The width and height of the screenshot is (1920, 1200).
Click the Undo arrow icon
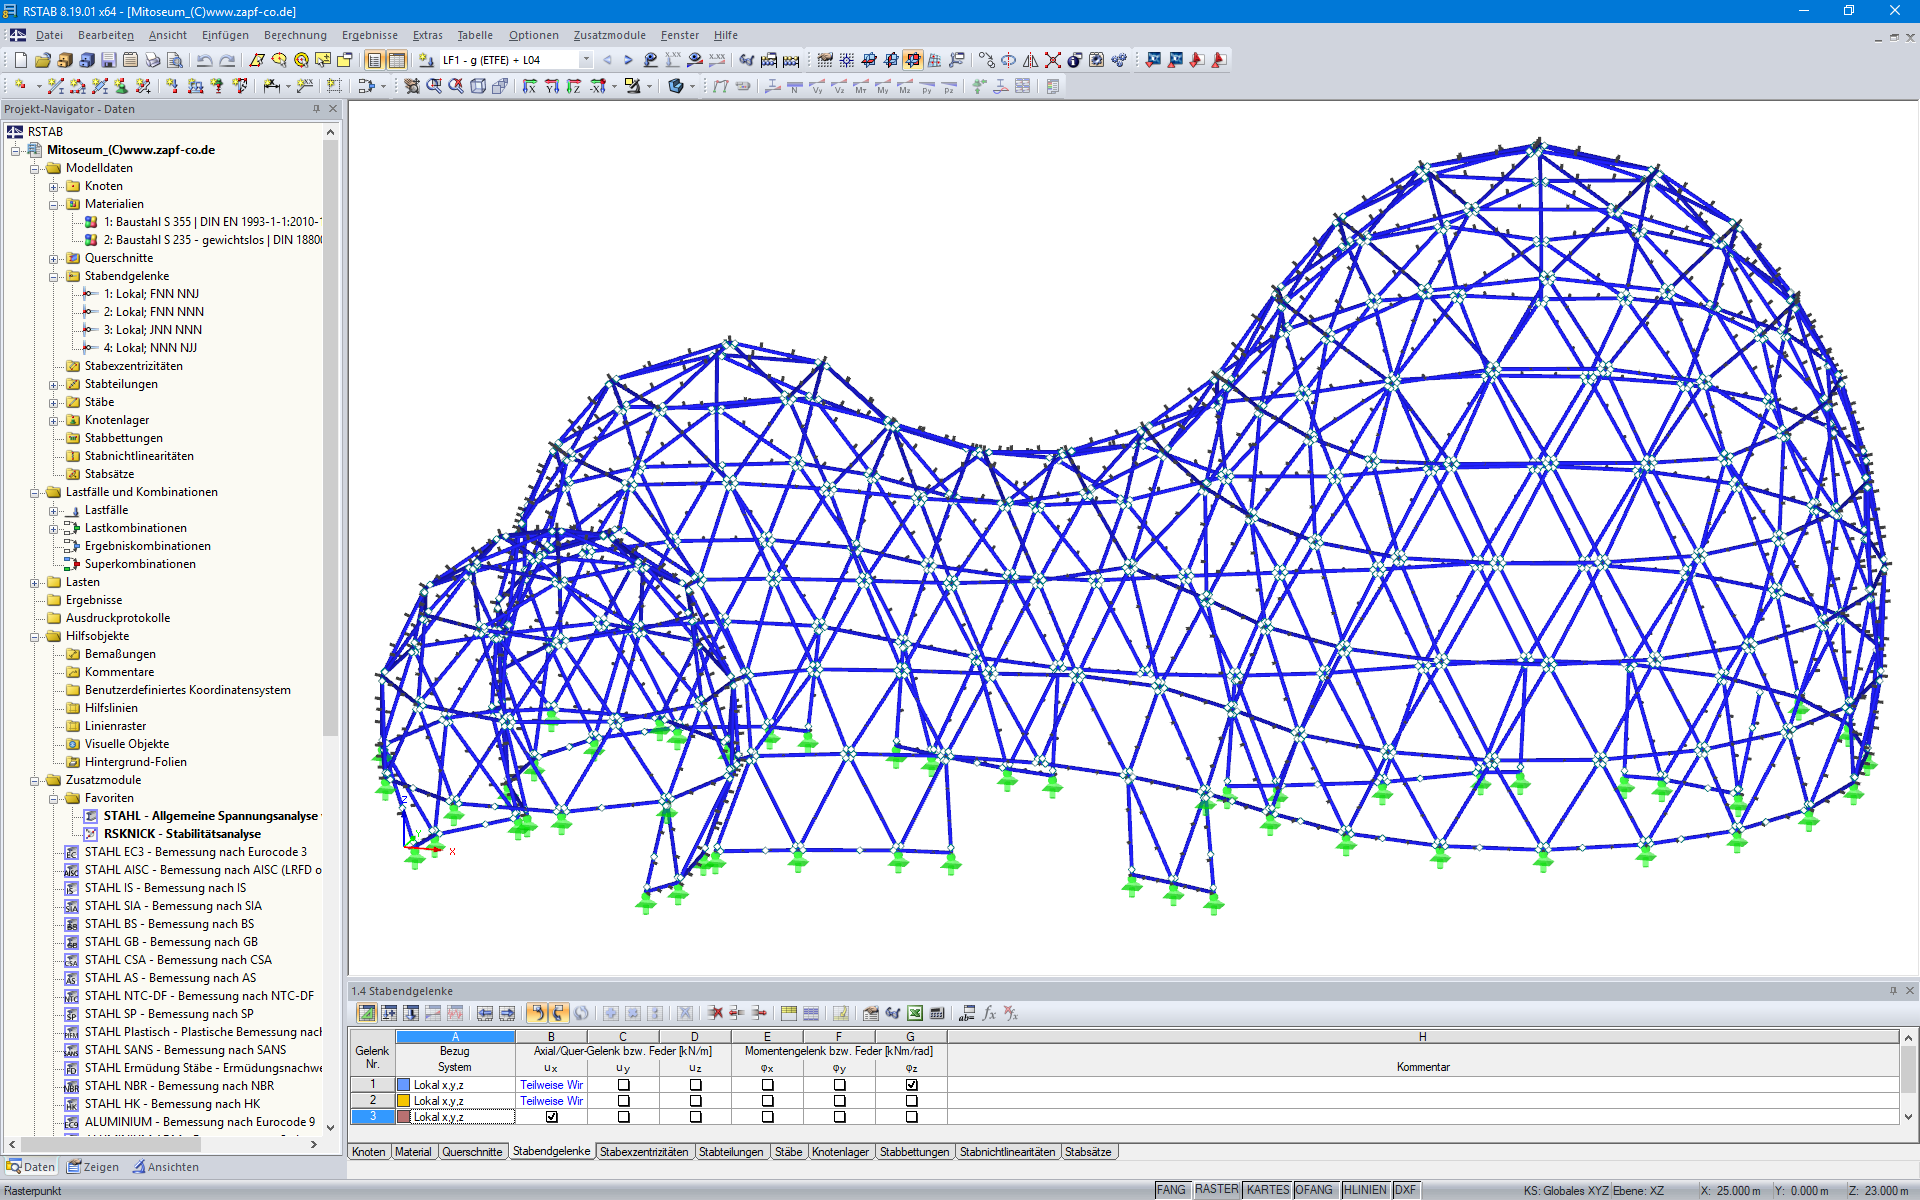(x=204, y=60)
